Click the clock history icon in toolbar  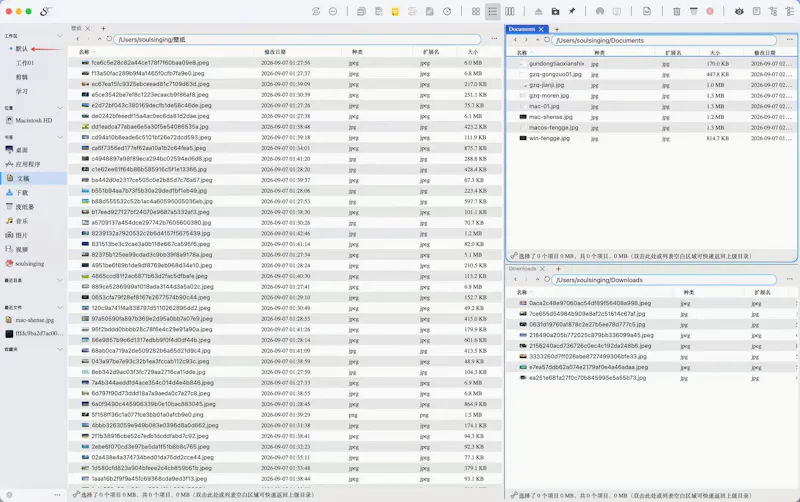click(x=447, y=11)
